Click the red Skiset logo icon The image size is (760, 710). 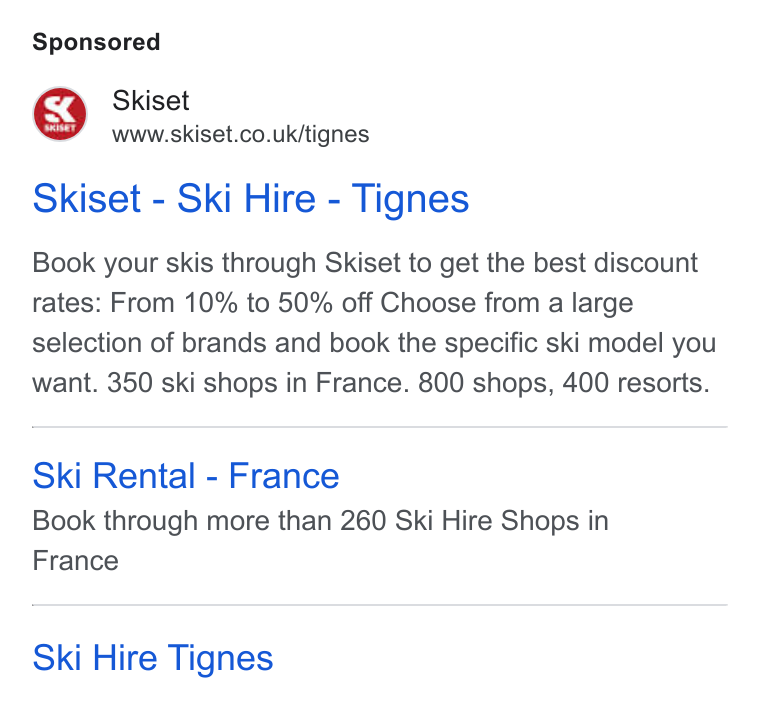pos(60,114)
